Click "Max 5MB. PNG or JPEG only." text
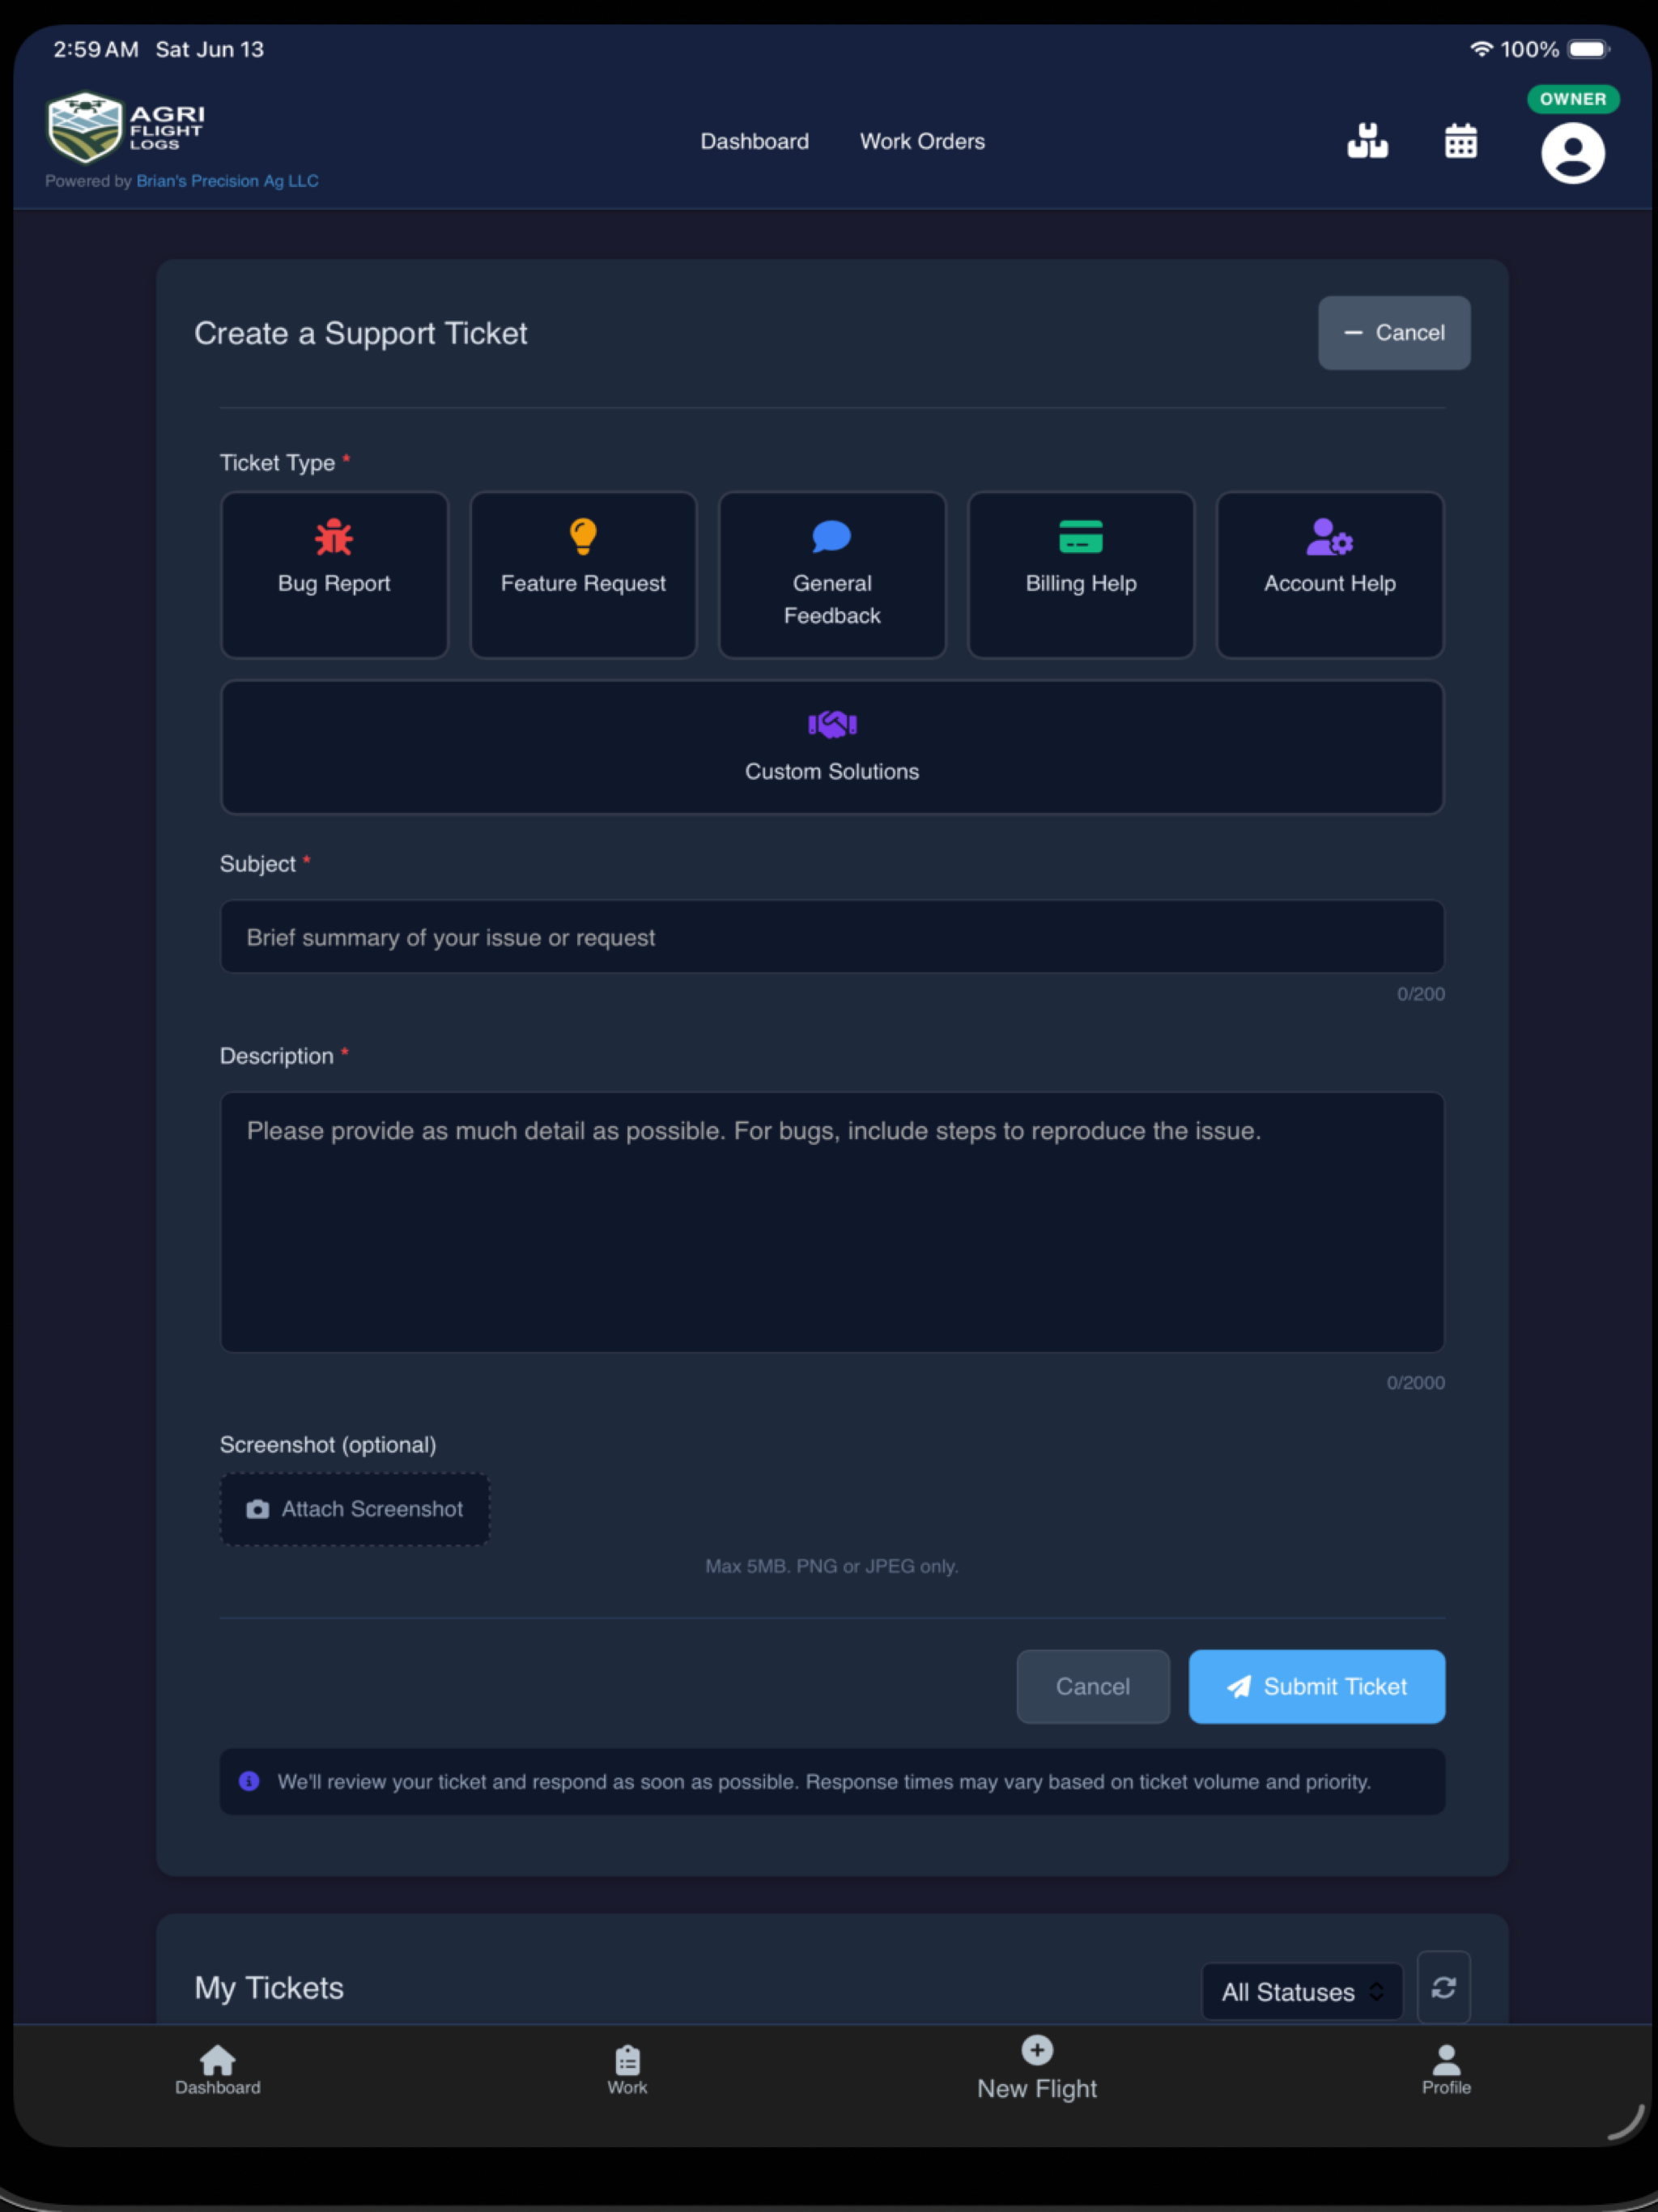 [832, 1566]
